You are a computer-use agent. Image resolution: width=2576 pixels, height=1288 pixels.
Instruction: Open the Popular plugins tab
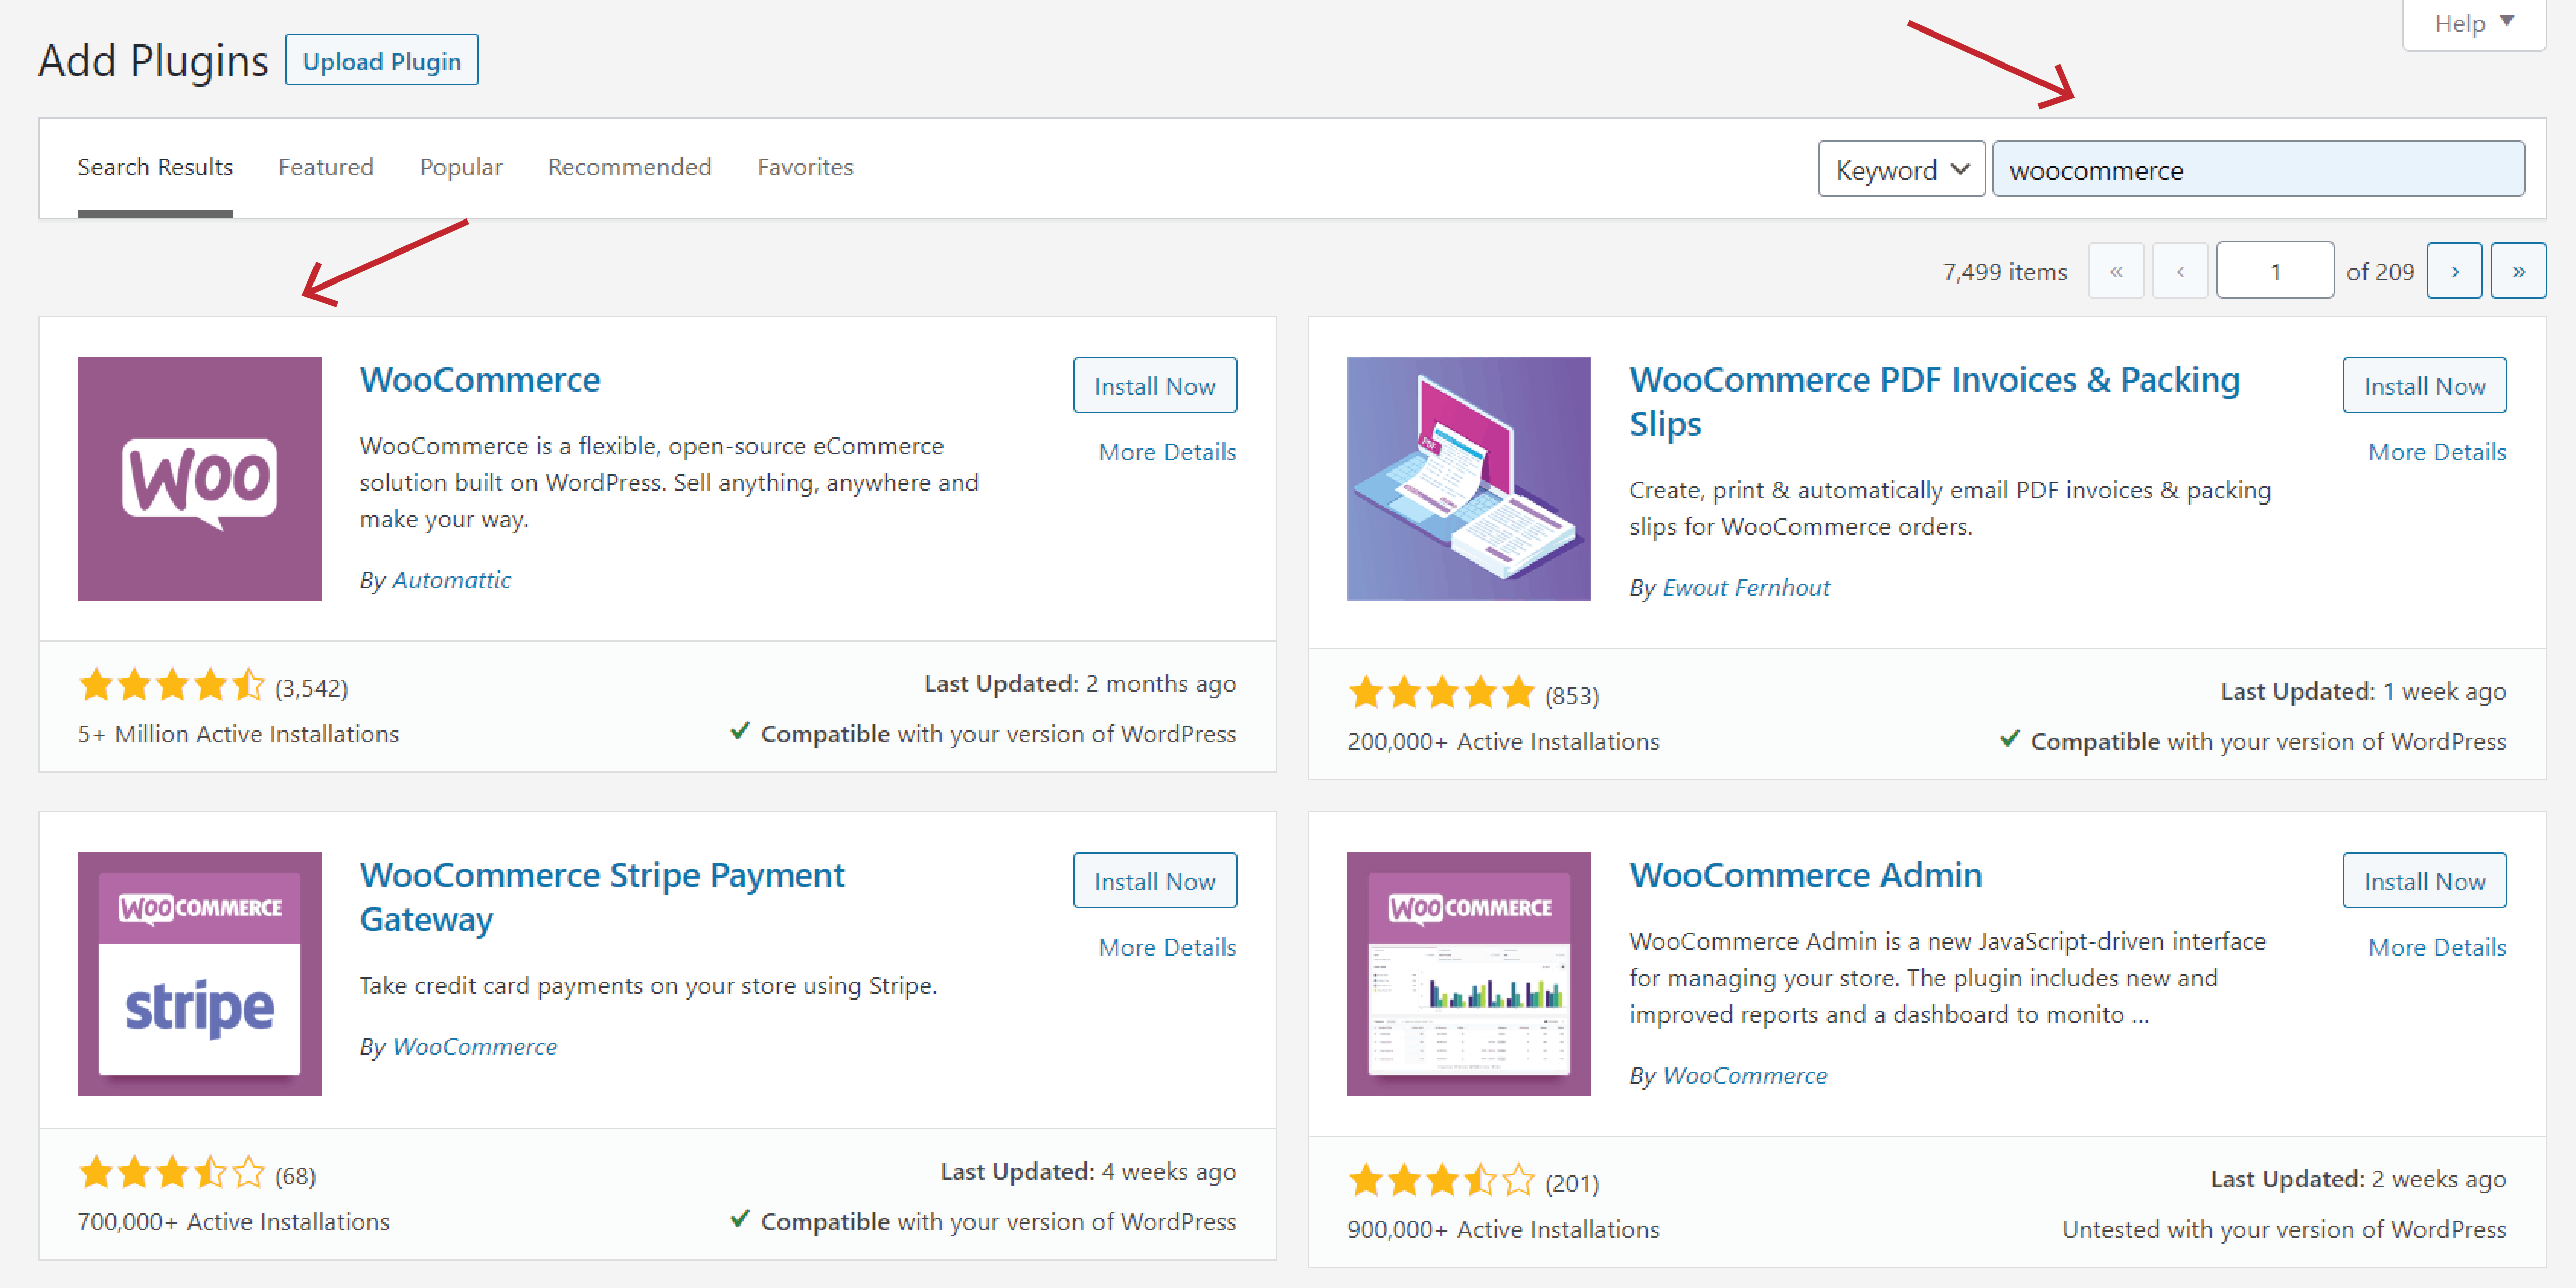(x=461, y=167)
